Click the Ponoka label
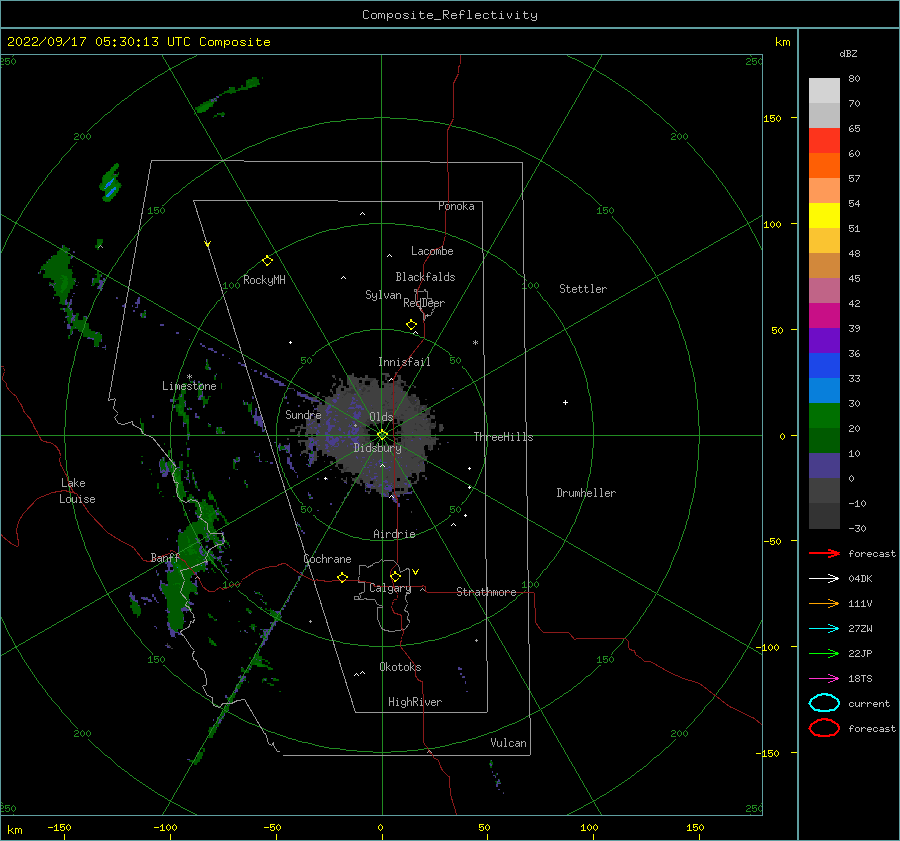Image resolution: width=900 pixels, height=841 pixels. click(456, 206)
